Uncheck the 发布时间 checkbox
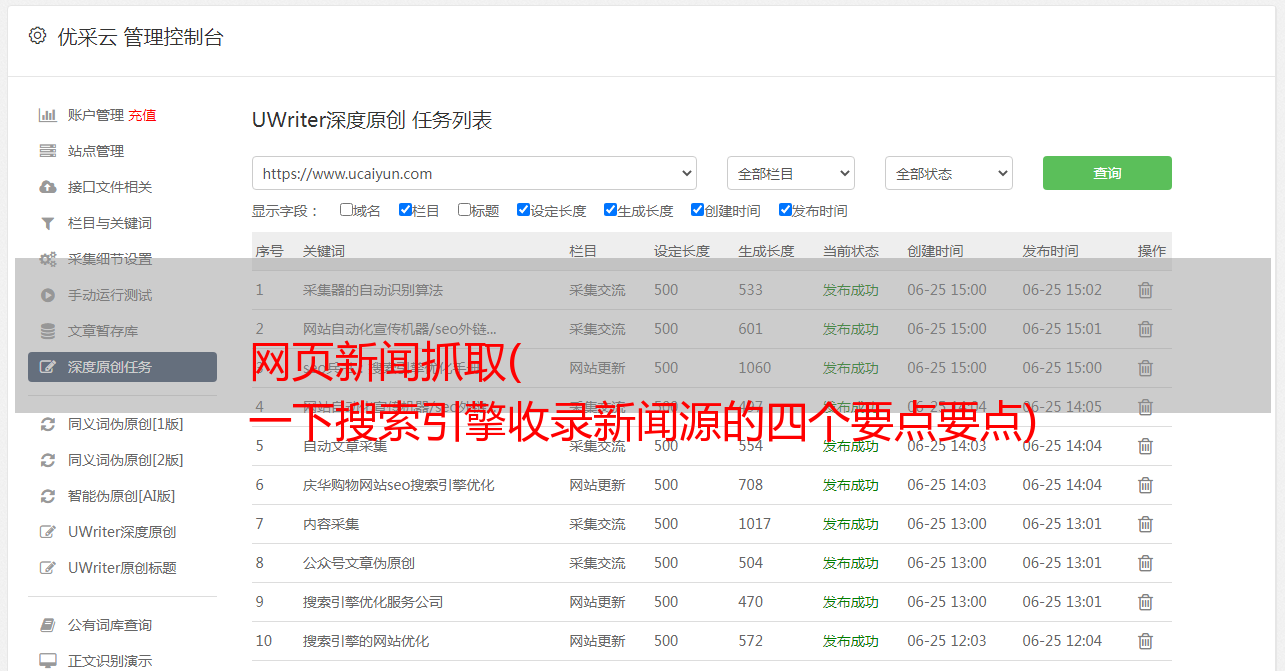The height and width of the screenshot is (671, 1285). pyautogui.click(x=785, y=210)
